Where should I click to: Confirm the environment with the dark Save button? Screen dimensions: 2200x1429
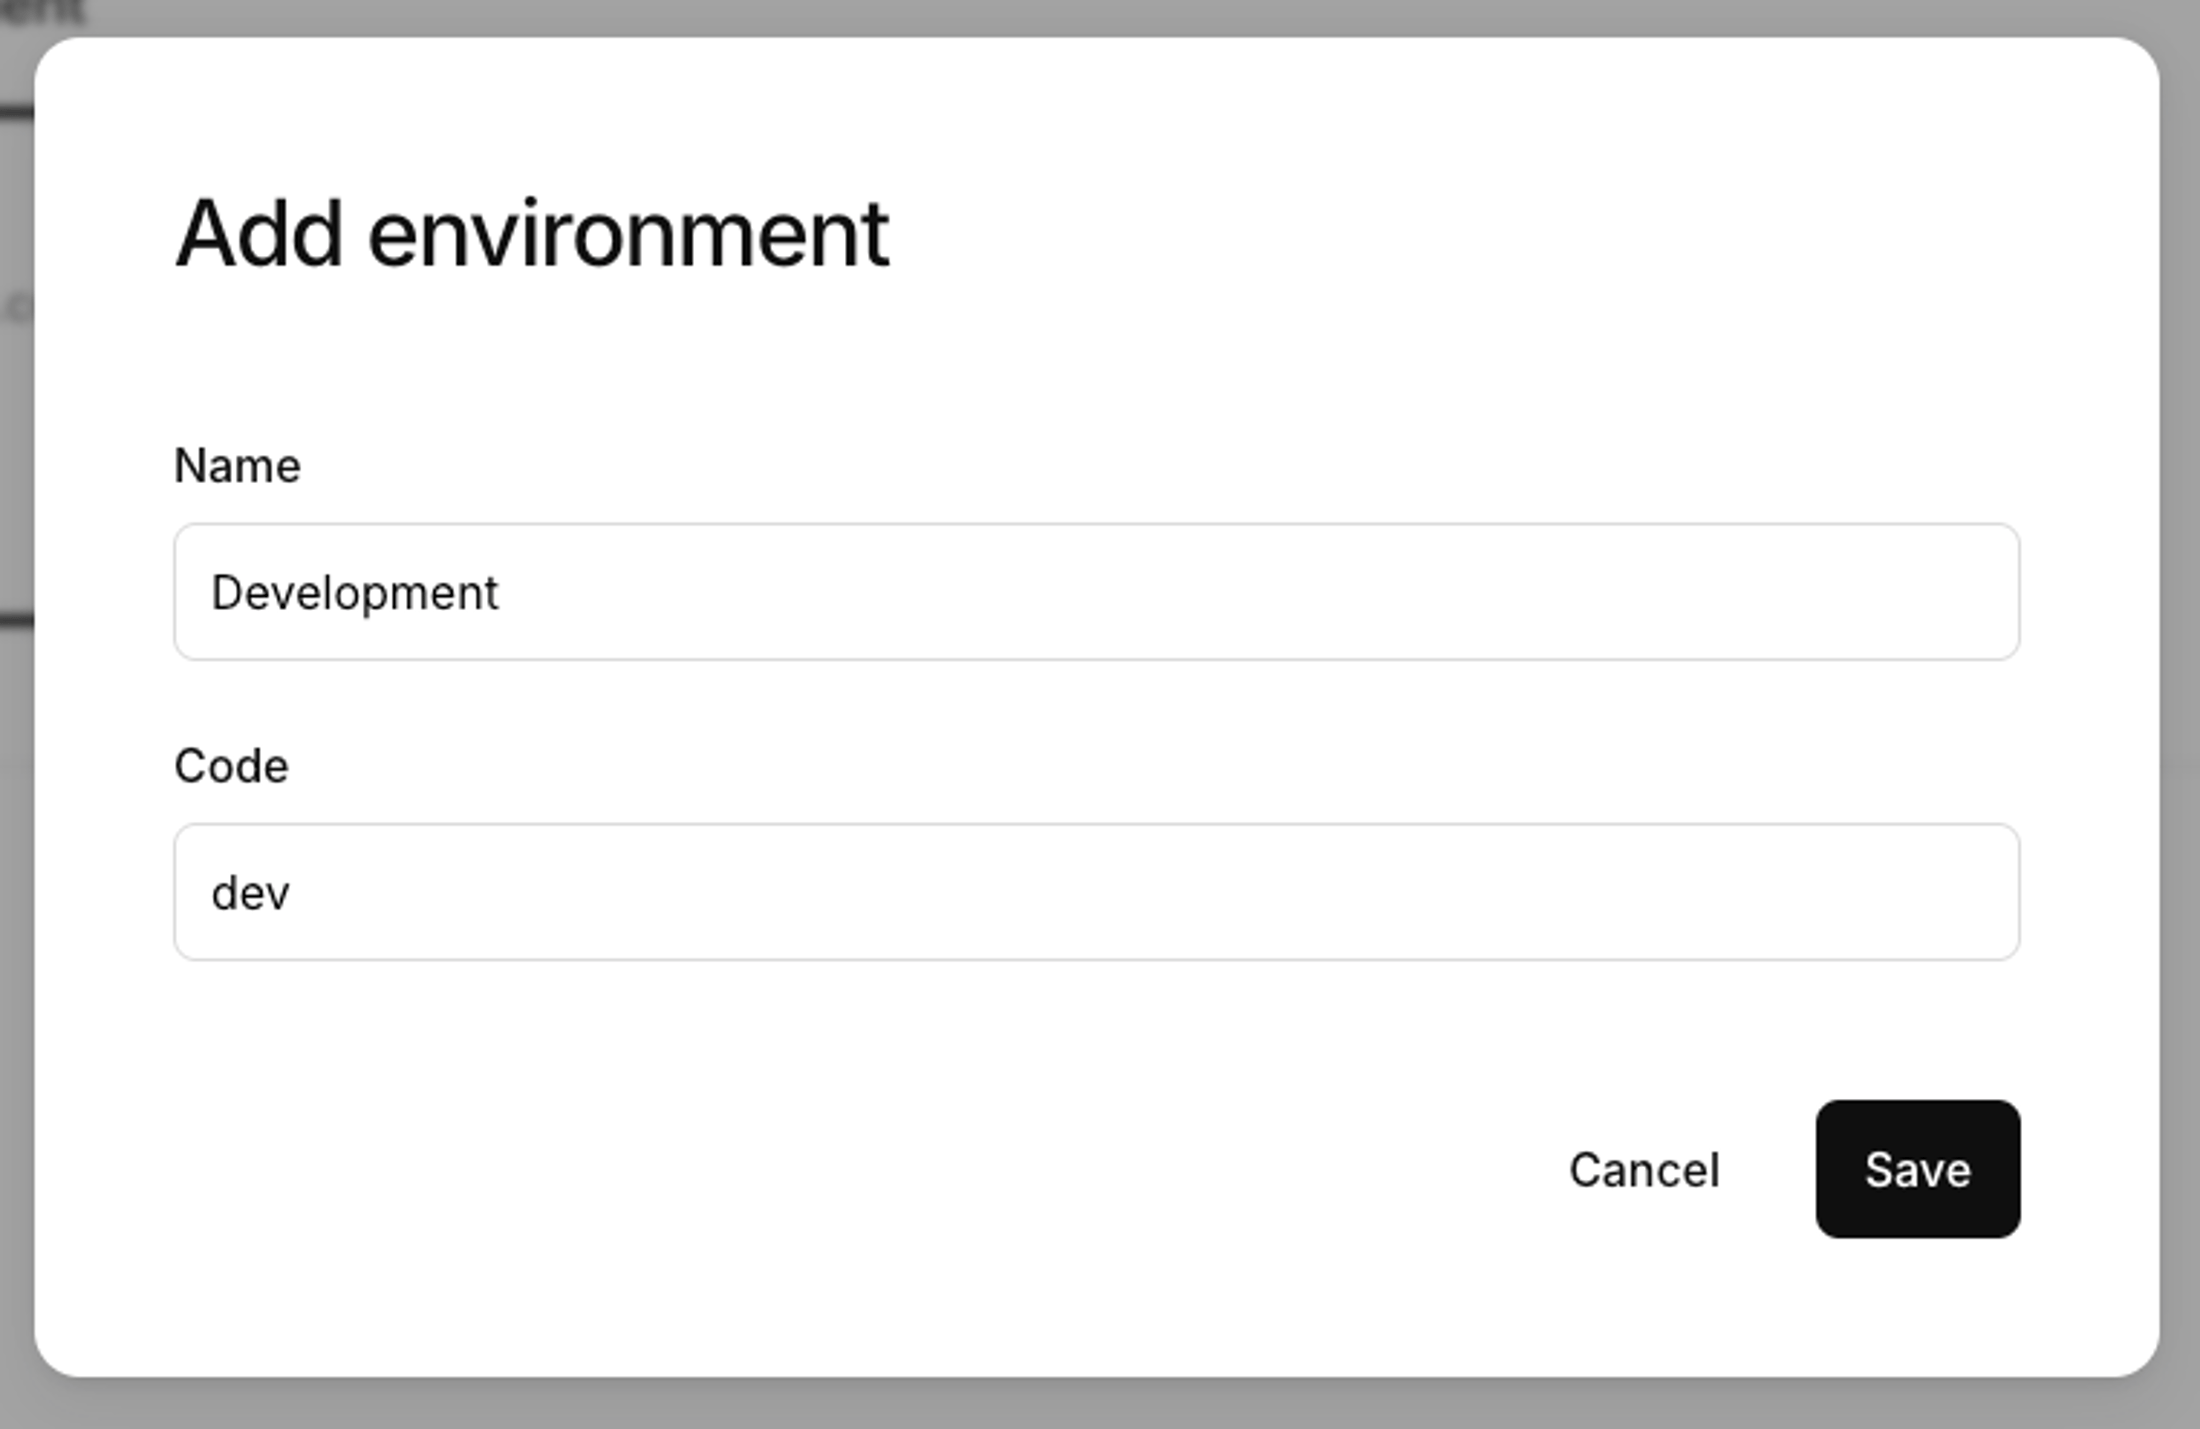[1916, 1170]
